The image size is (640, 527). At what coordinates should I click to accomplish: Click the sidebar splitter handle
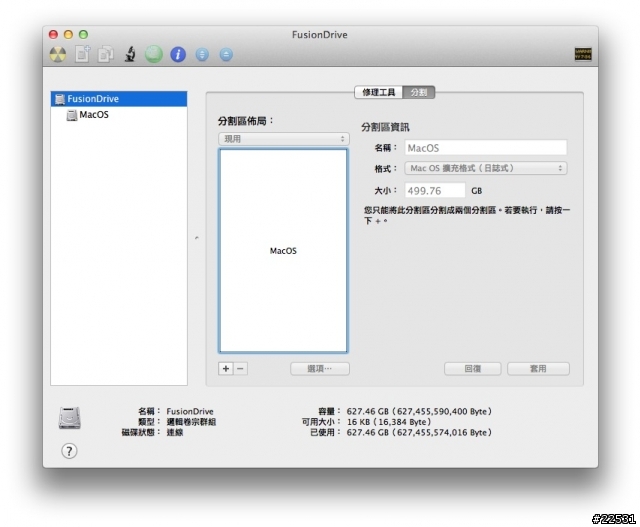(x=197, y=238)
